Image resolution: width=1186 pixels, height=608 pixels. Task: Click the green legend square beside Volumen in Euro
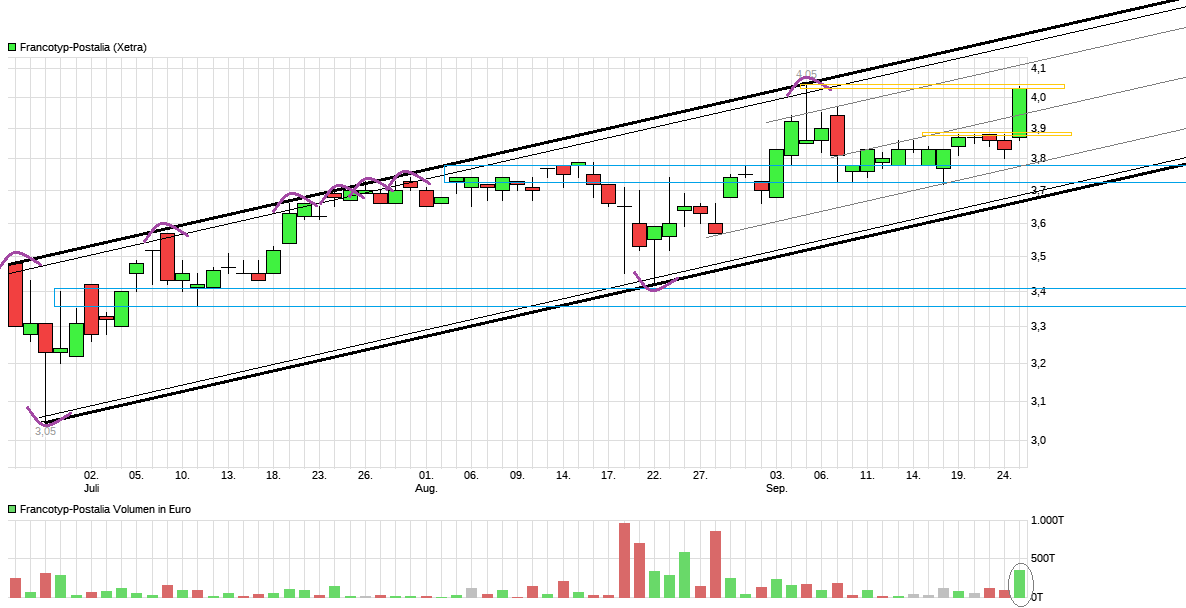(x=12, y=510)
